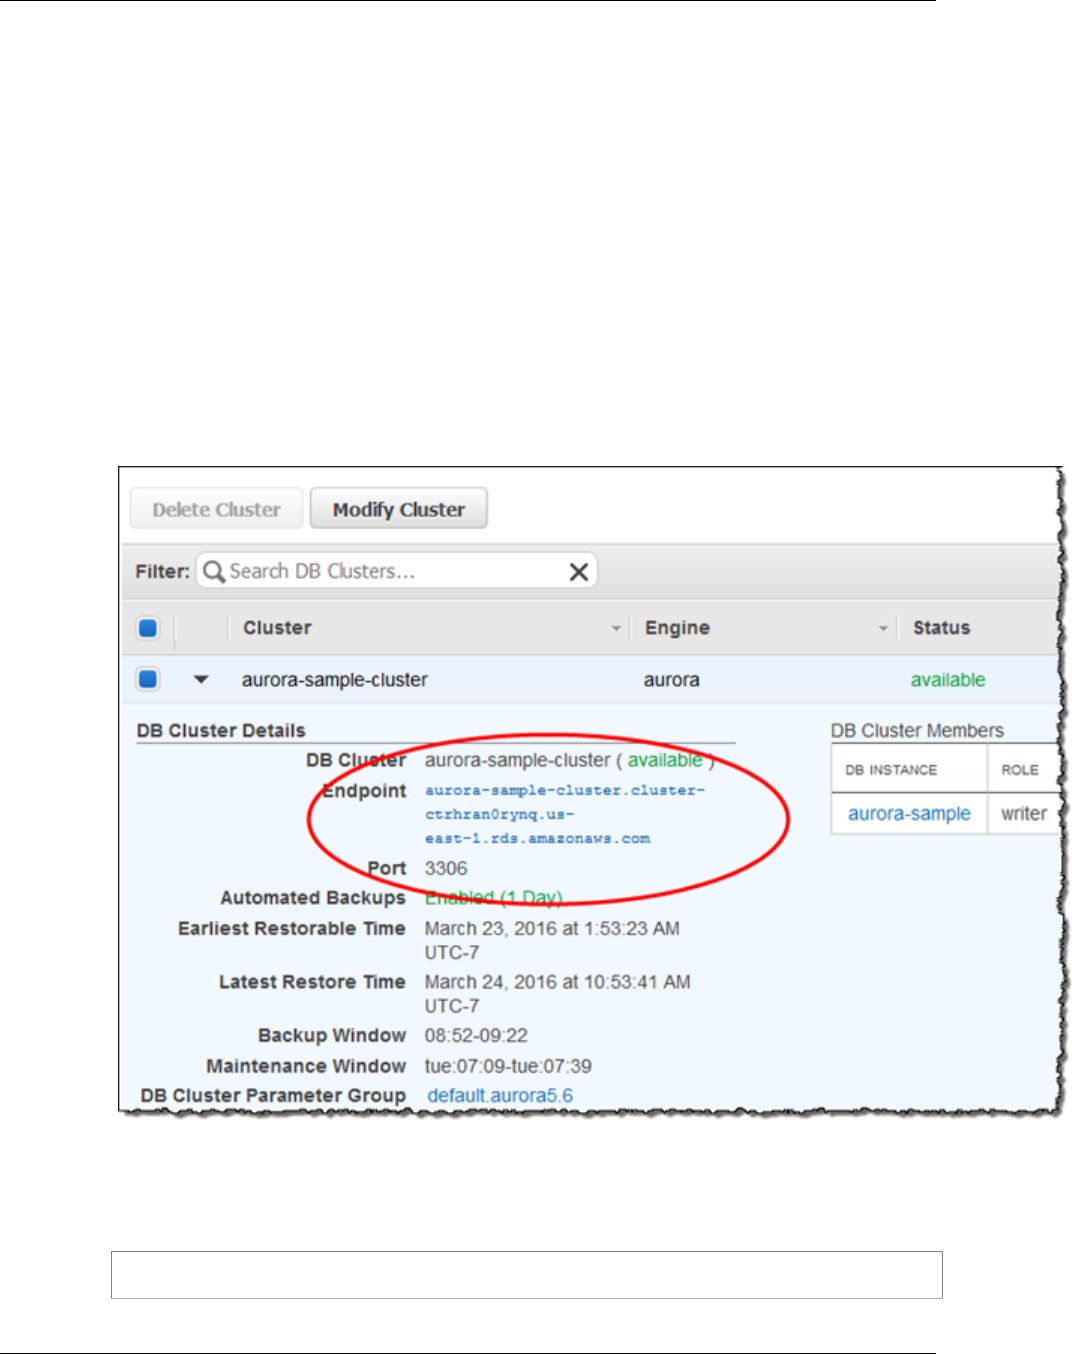Click the writer role cell

click(x=1024, y=814)
